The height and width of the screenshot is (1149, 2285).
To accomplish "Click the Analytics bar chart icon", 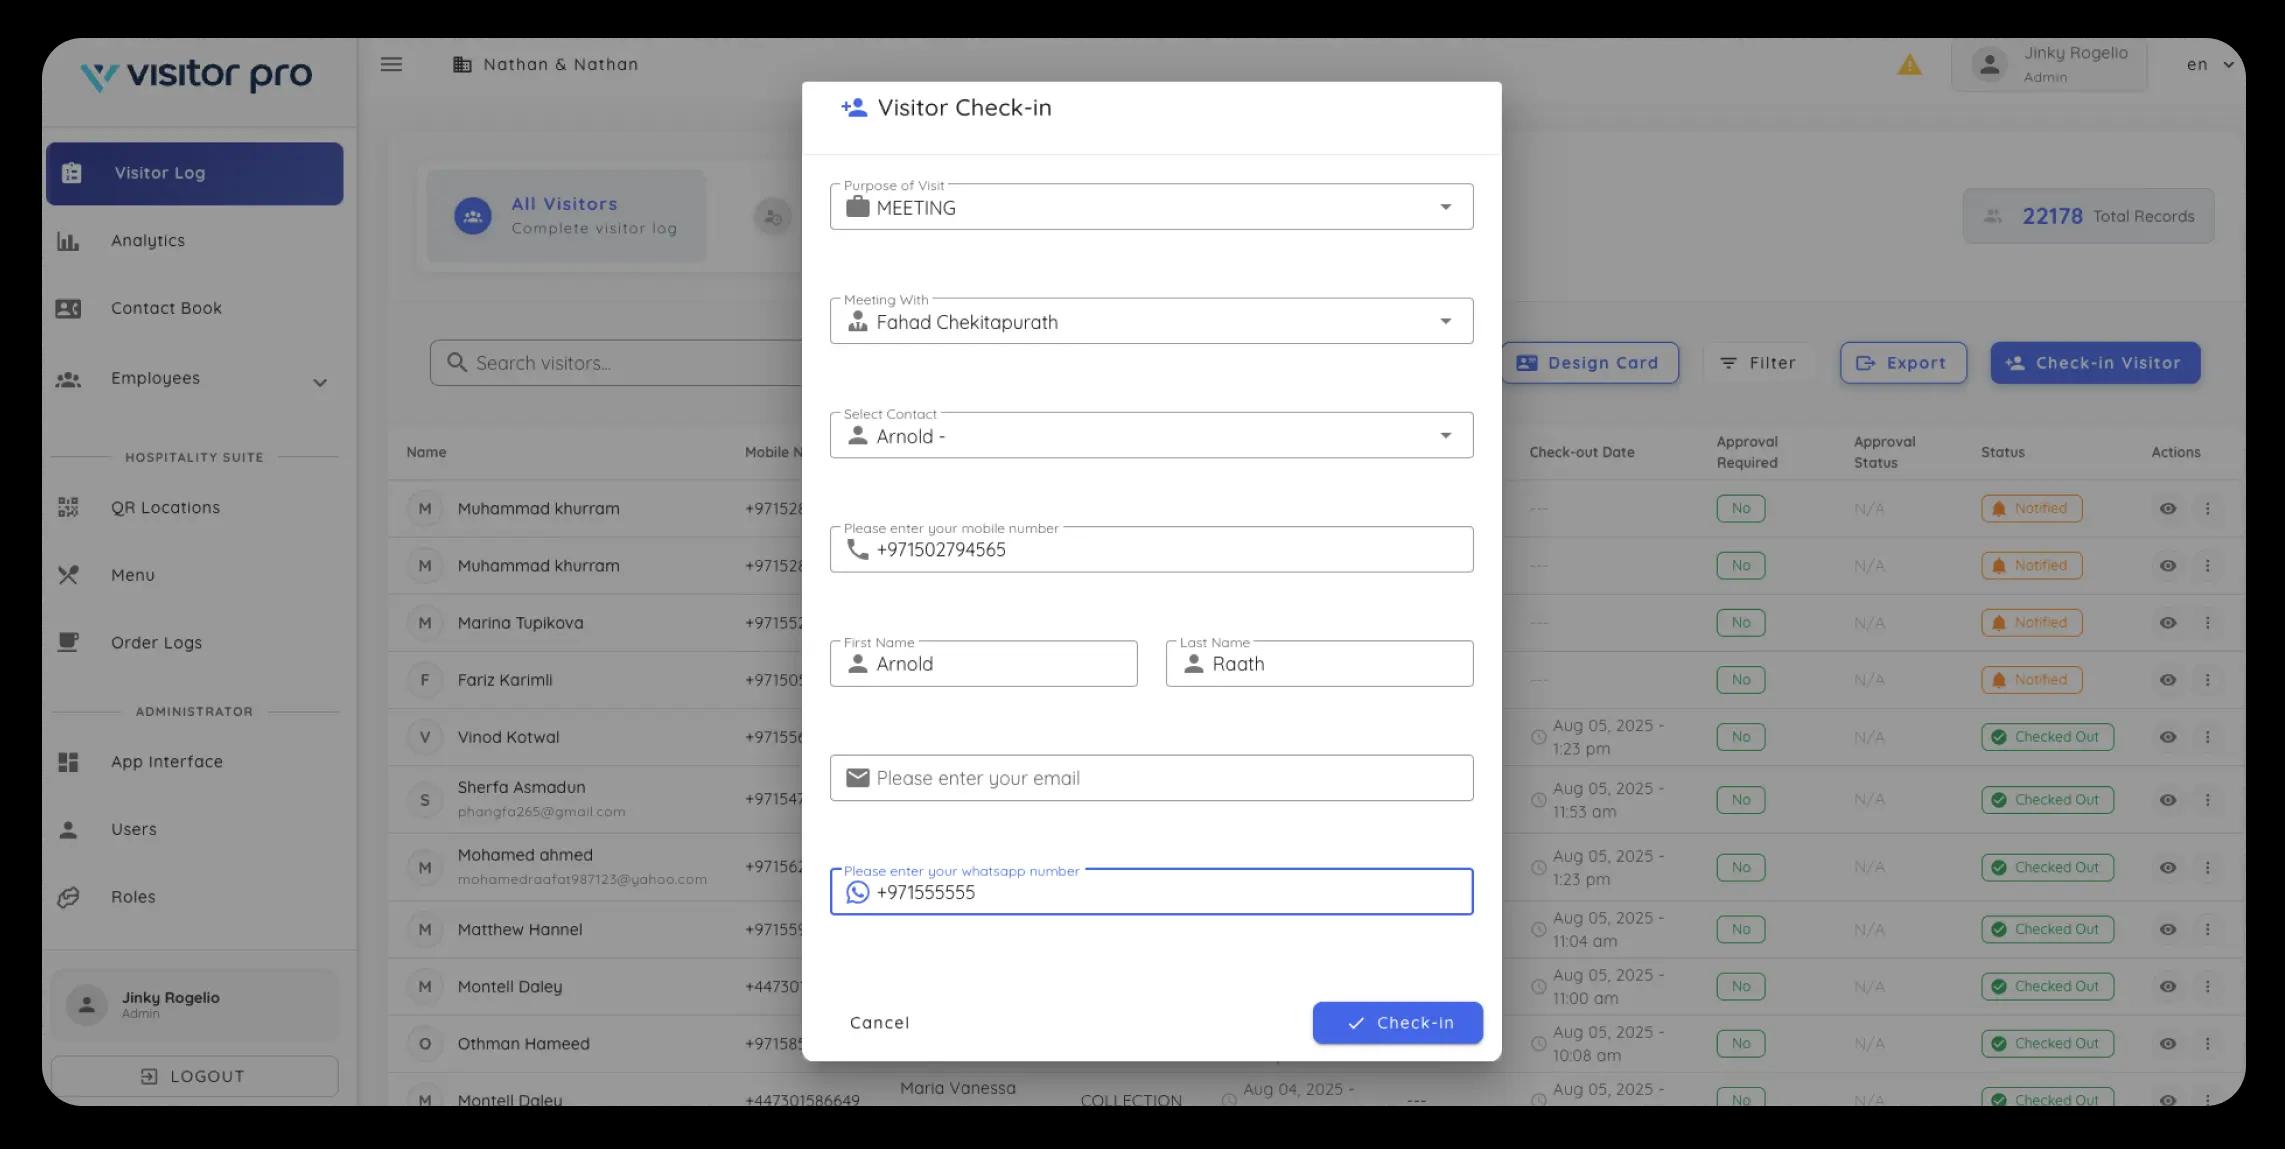I will pyautogui.click(x=68, y=241).
